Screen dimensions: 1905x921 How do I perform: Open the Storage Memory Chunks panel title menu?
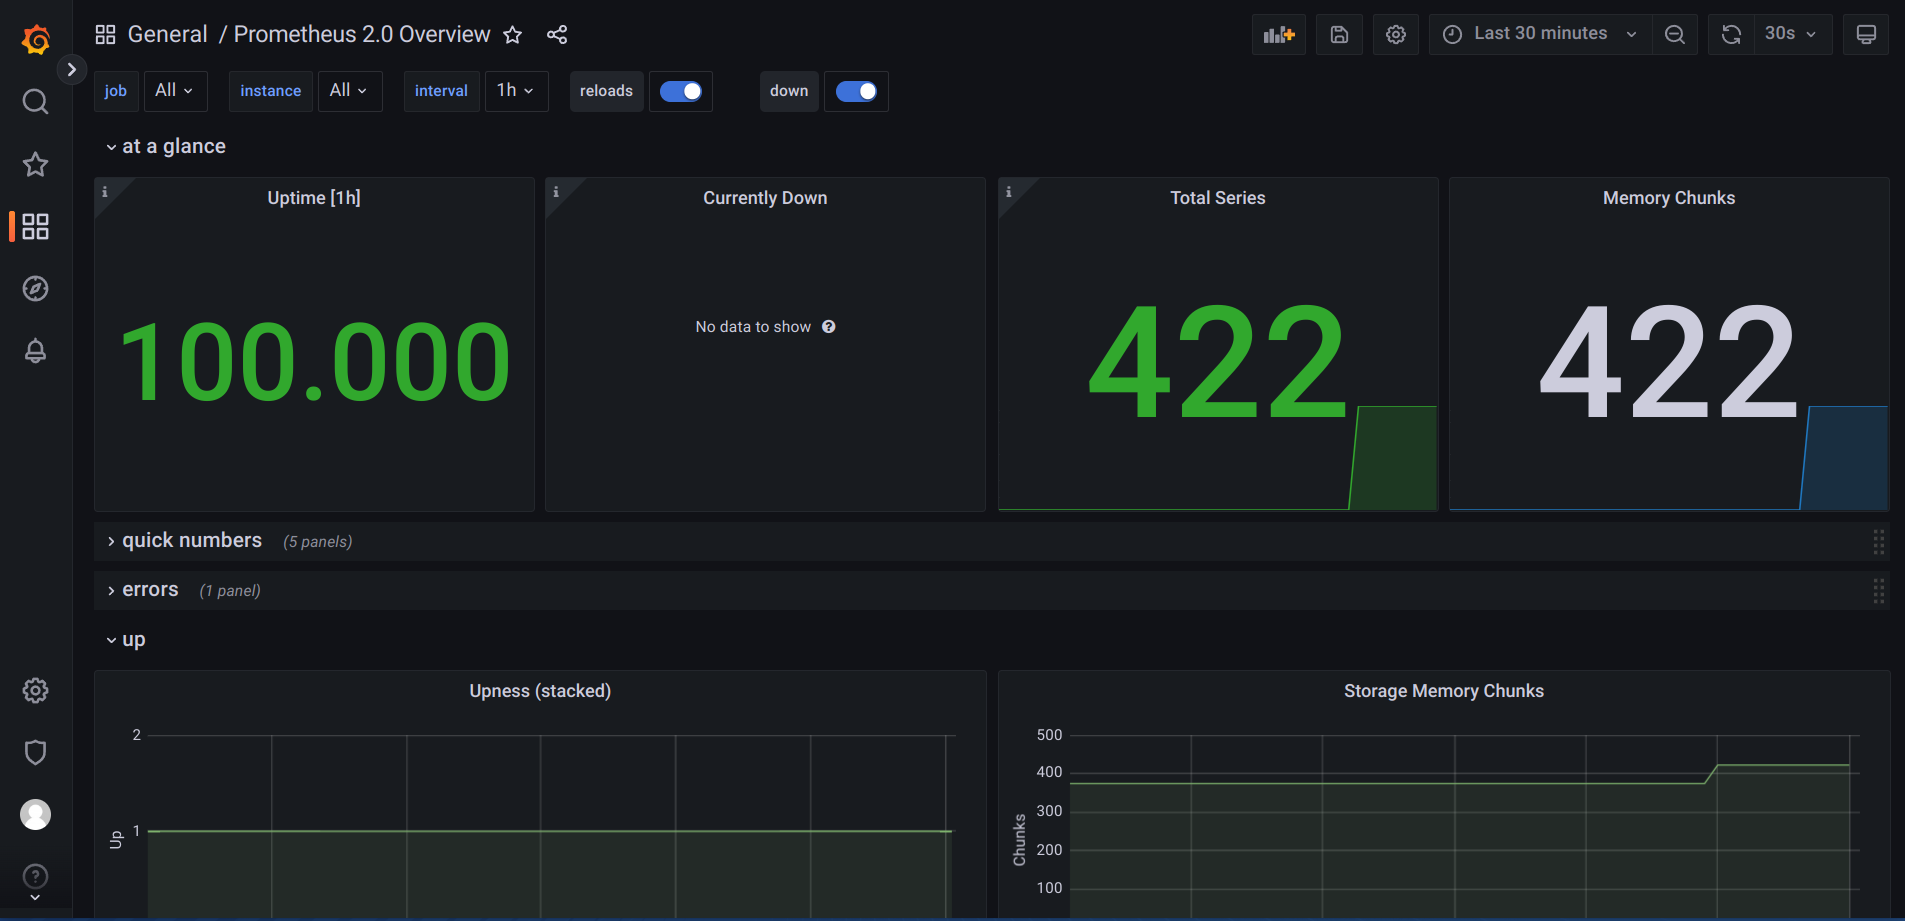pos(1444,691)
